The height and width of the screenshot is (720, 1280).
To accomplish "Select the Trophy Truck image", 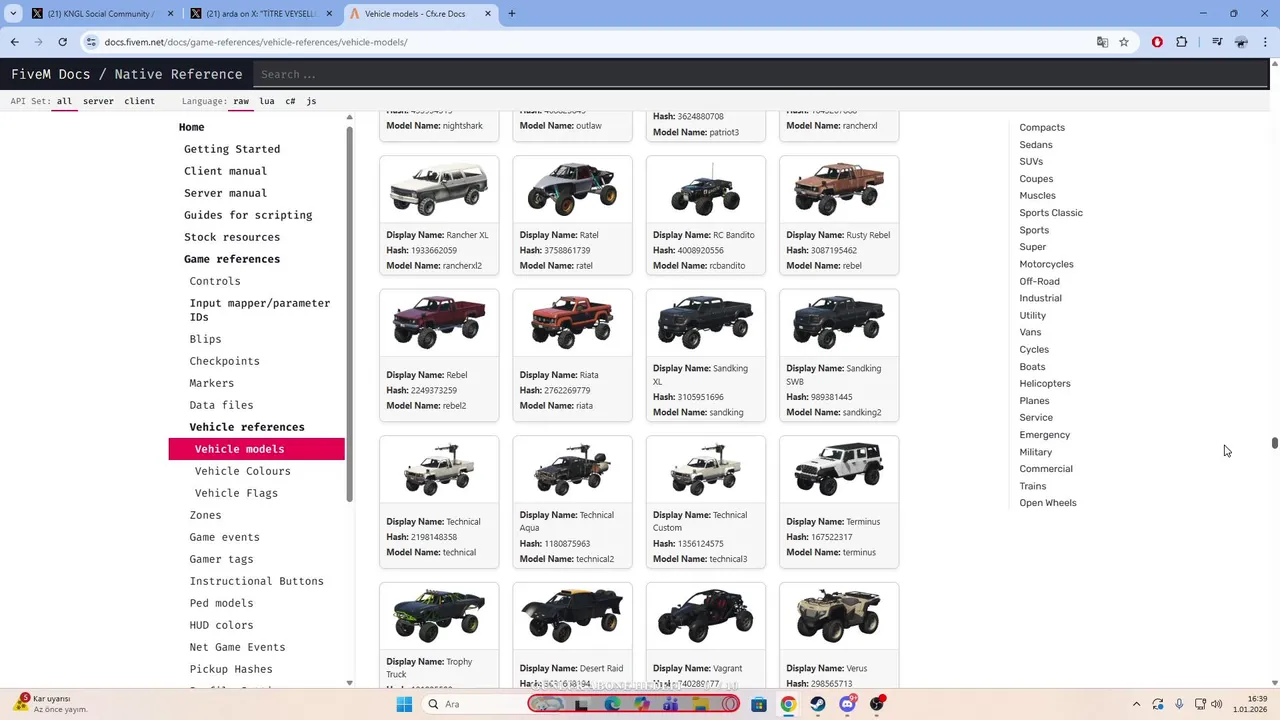I will 439,615.
